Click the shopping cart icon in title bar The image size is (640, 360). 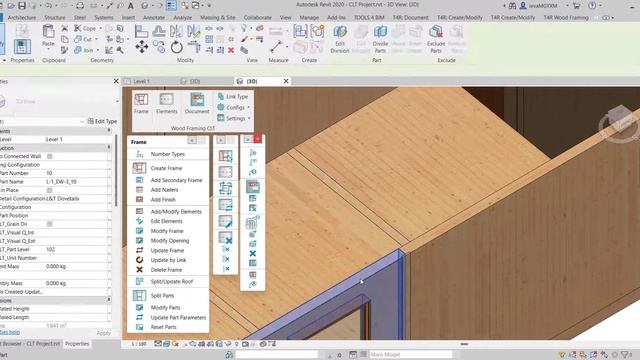576,6
